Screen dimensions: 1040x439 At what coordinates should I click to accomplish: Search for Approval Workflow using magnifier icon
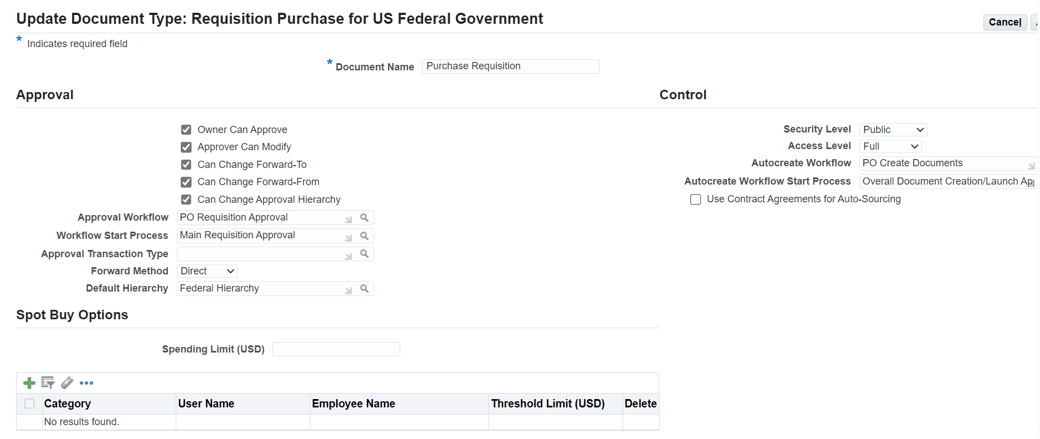[365, 218]
